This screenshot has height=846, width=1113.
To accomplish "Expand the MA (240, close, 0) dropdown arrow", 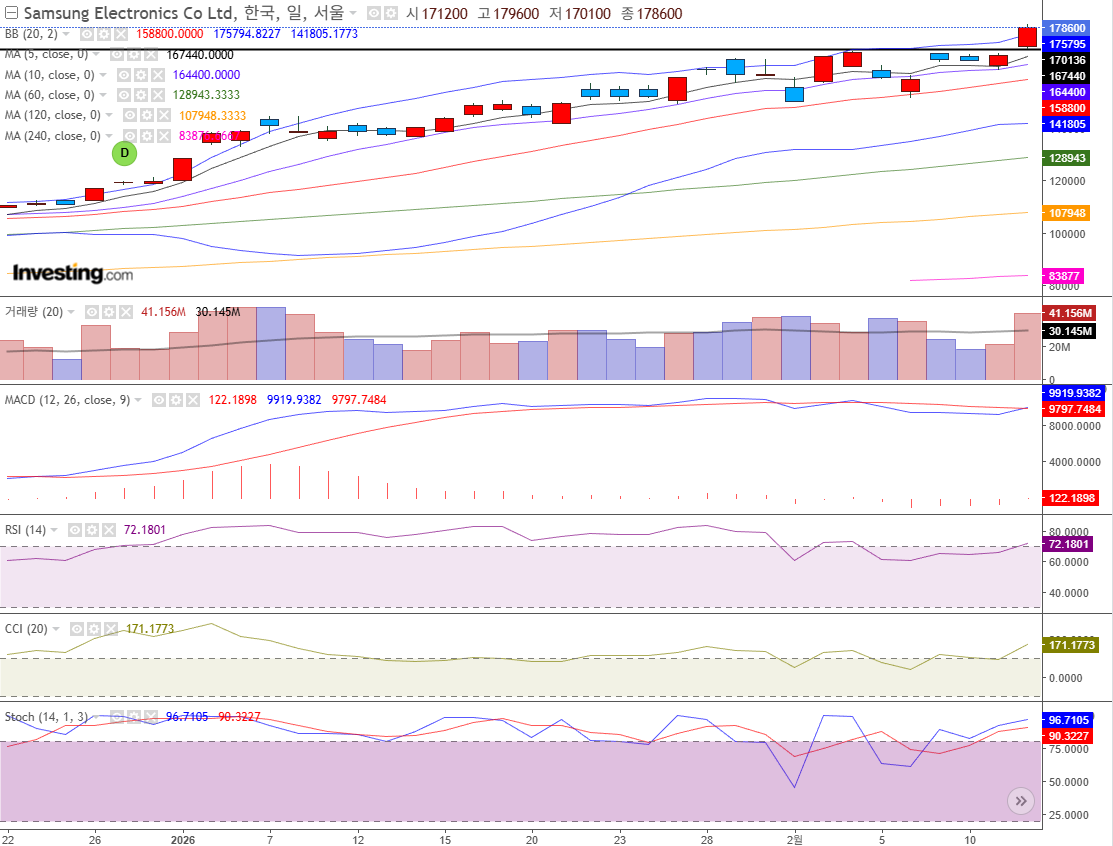I will 109,136.
